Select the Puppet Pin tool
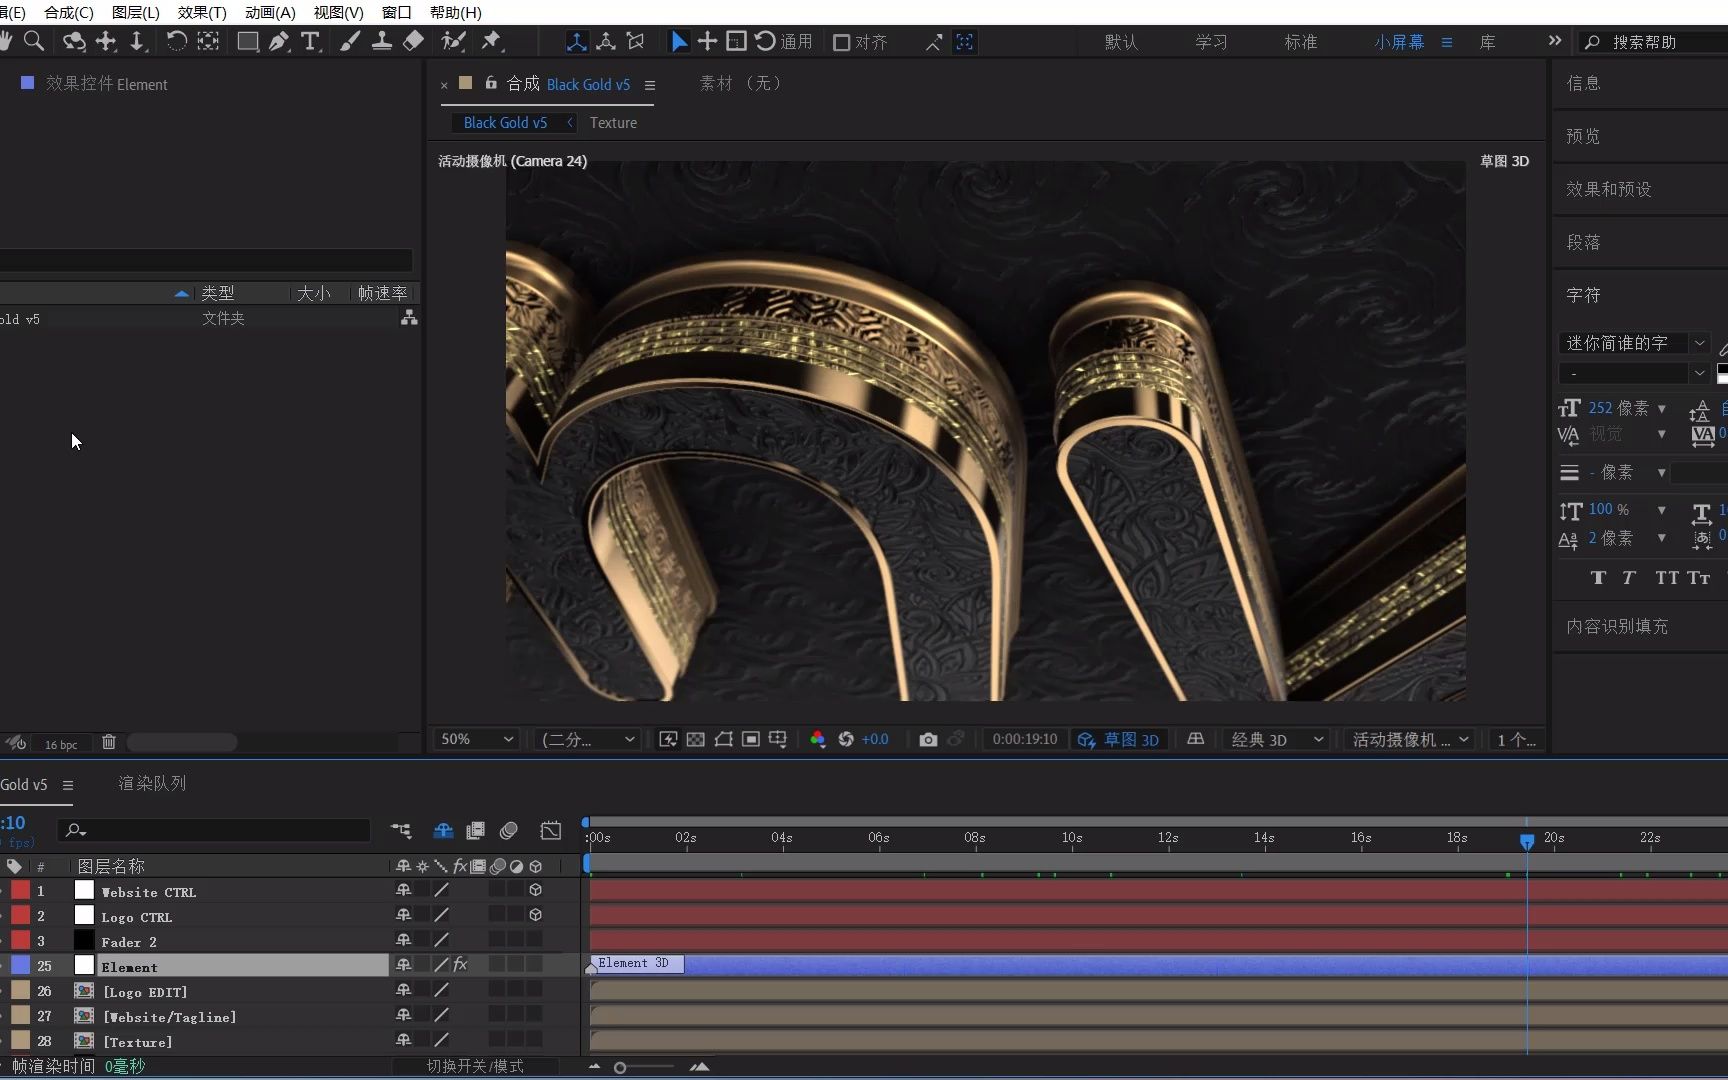1728x1080 pixels. (x=491, y=41)
